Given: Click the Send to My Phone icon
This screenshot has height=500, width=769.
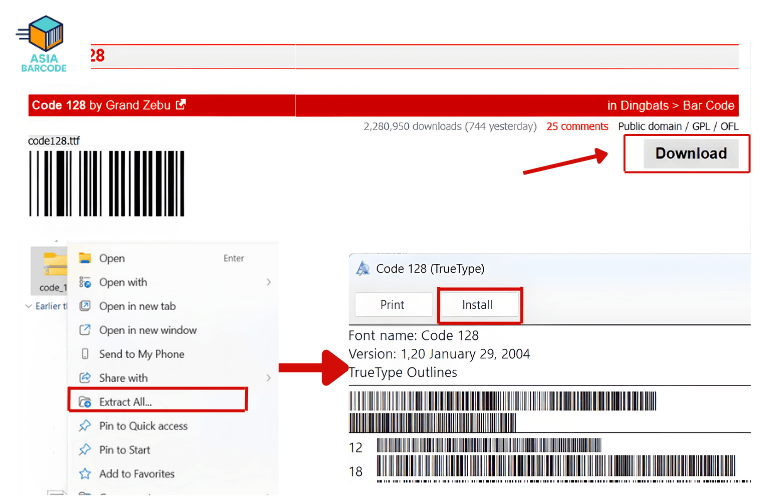Looking at the screenshot, I should pyautogui.click(x=85, y=354).
